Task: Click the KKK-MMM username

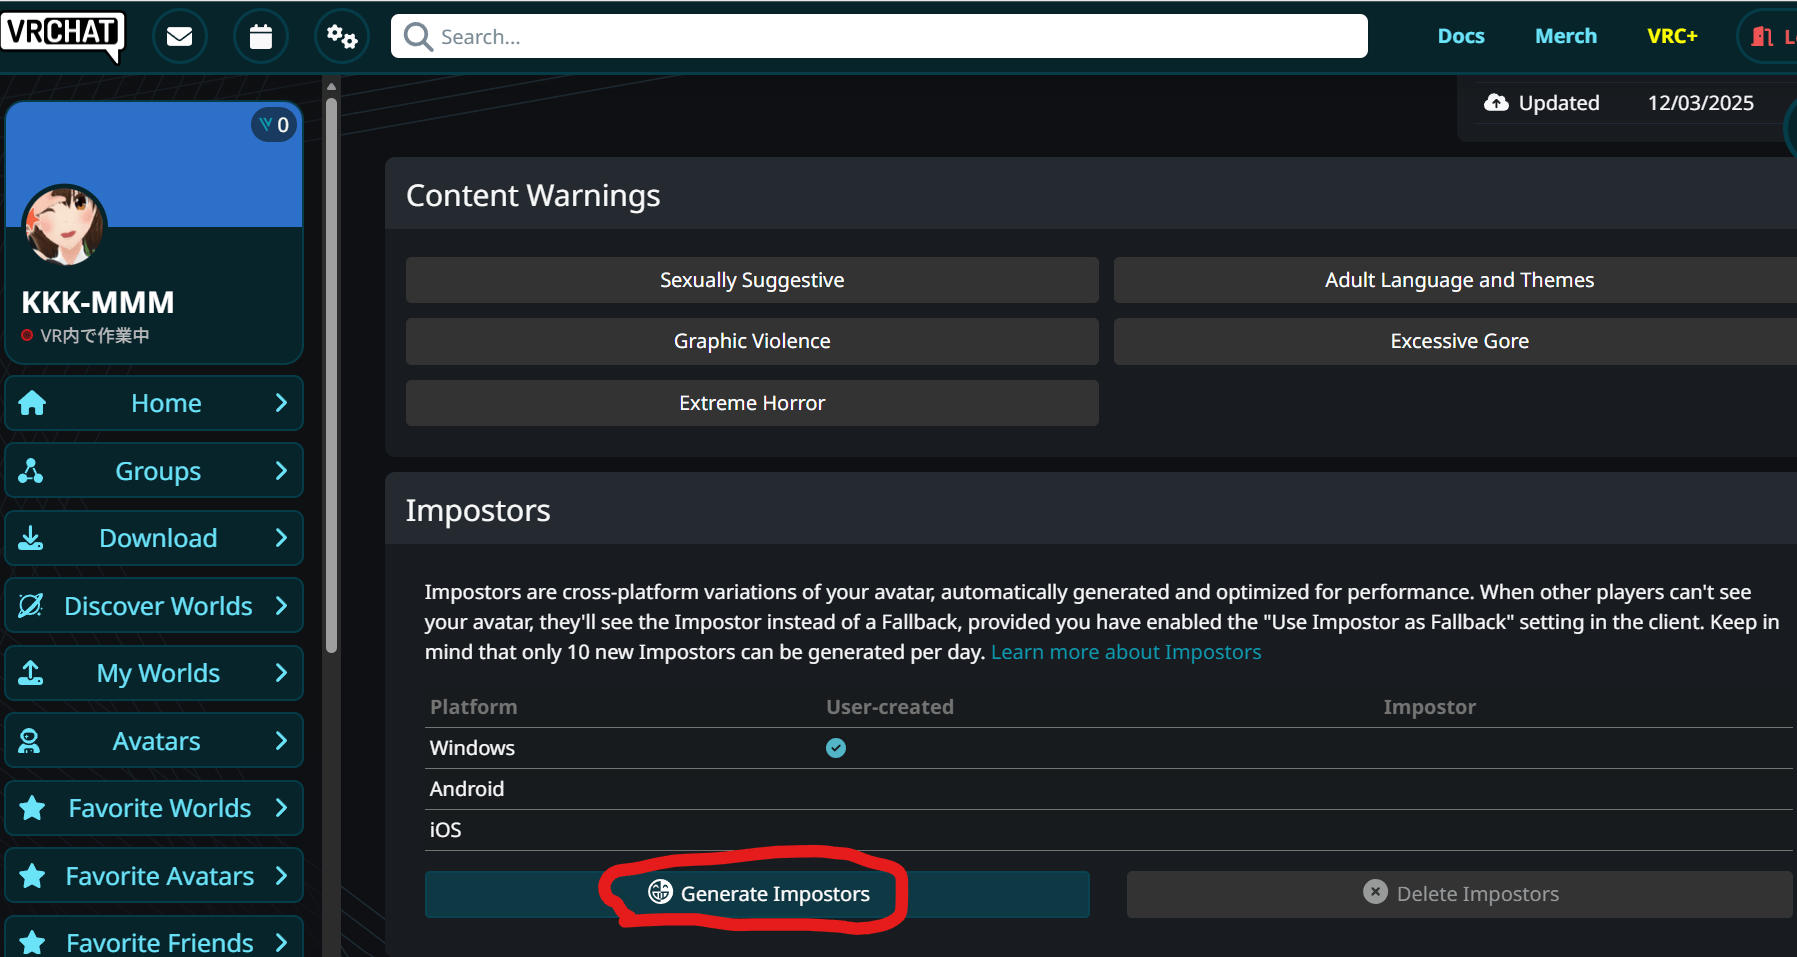Action: click(x=98, y=302)
